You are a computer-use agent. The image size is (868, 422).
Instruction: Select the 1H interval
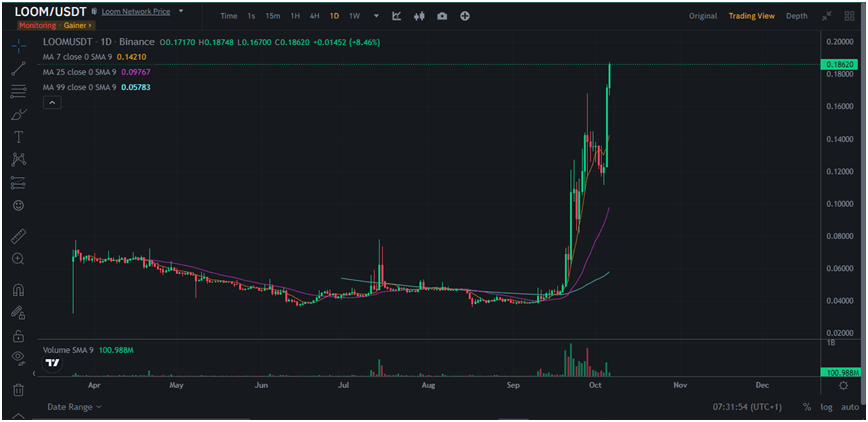point(296,16)
